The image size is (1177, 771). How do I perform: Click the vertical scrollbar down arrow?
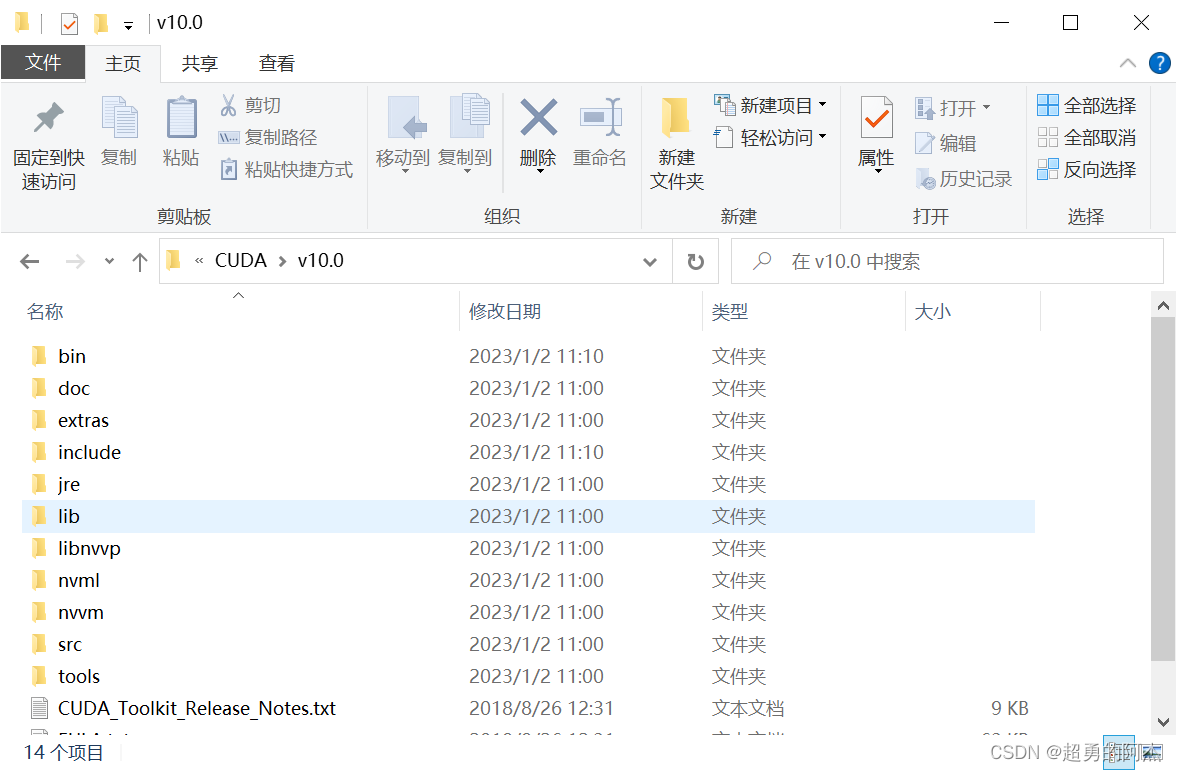click(x=1163, y=722)
